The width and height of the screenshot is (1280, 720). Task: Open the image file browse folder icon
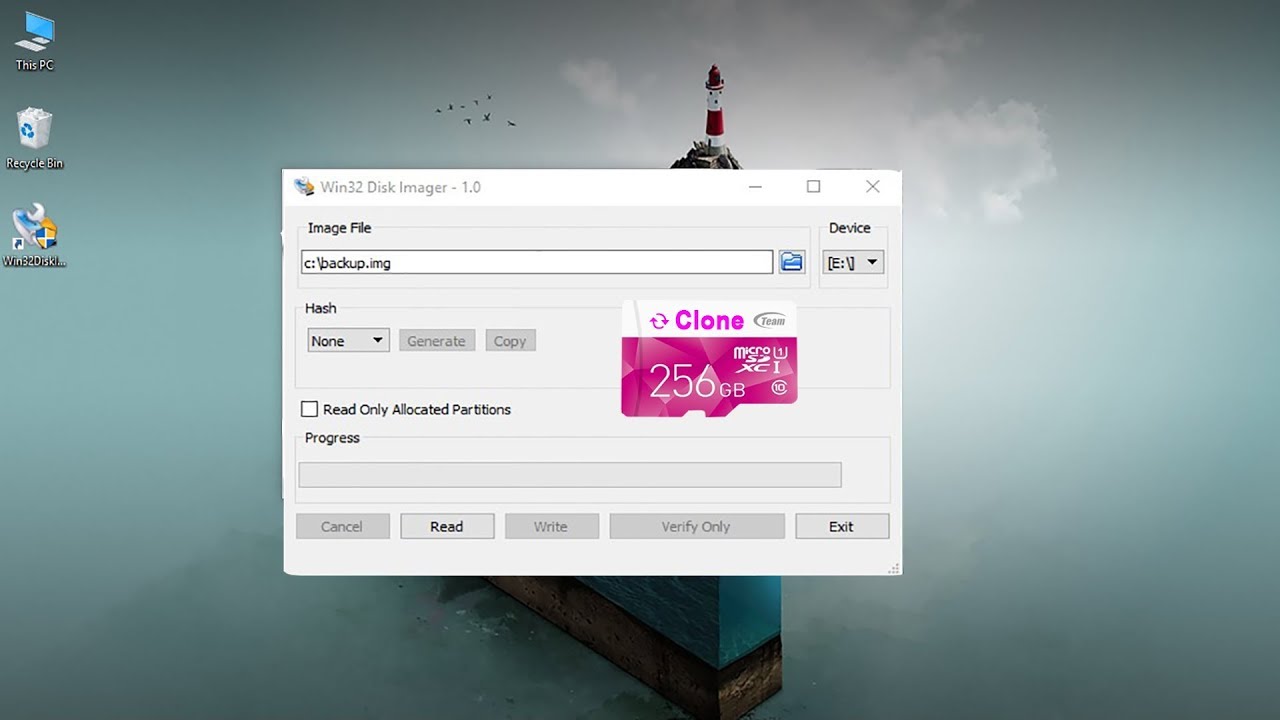click(x=791, y=261)
